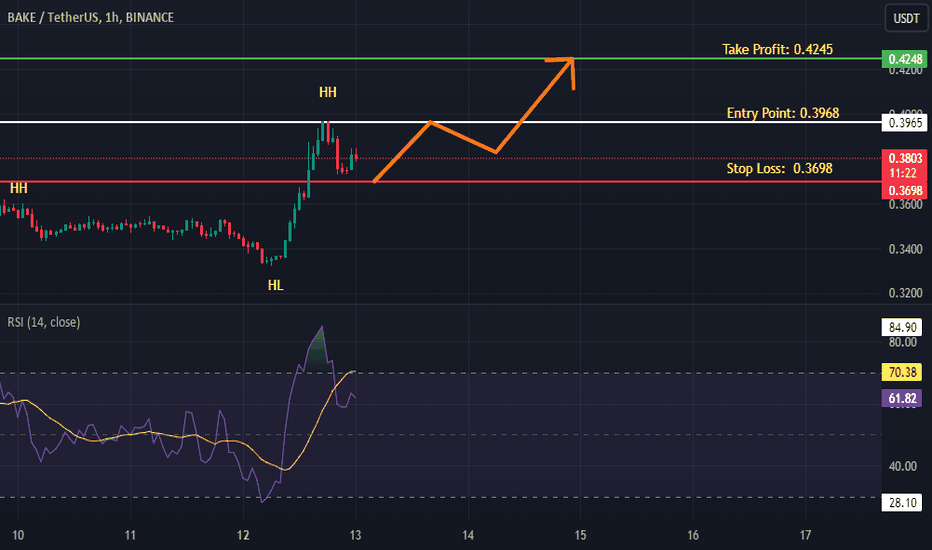
Task: Select the RSI (14, close) indicator label
Action: tap(43, 322)
